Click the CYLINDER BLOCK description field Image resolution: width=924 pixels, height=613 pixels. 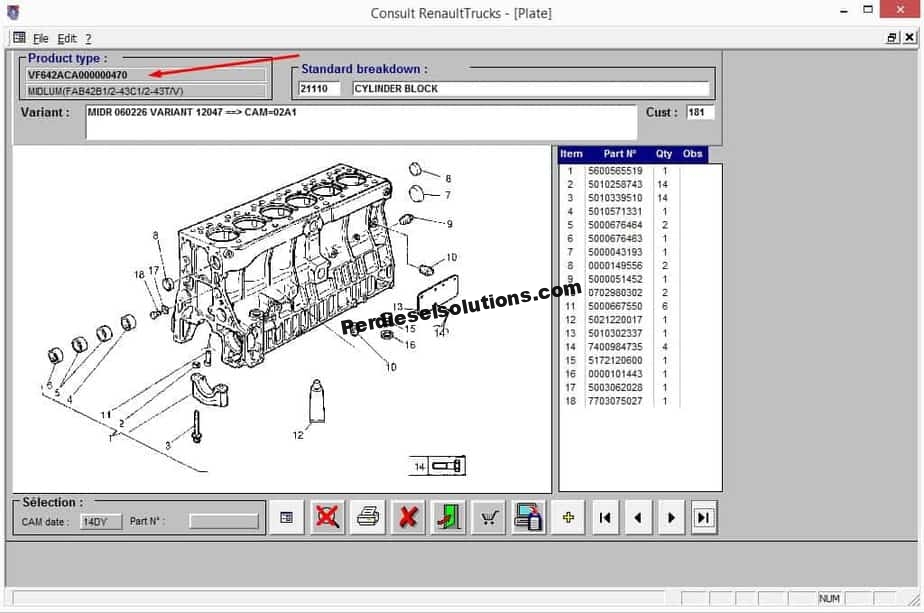[x=531, y=88]
